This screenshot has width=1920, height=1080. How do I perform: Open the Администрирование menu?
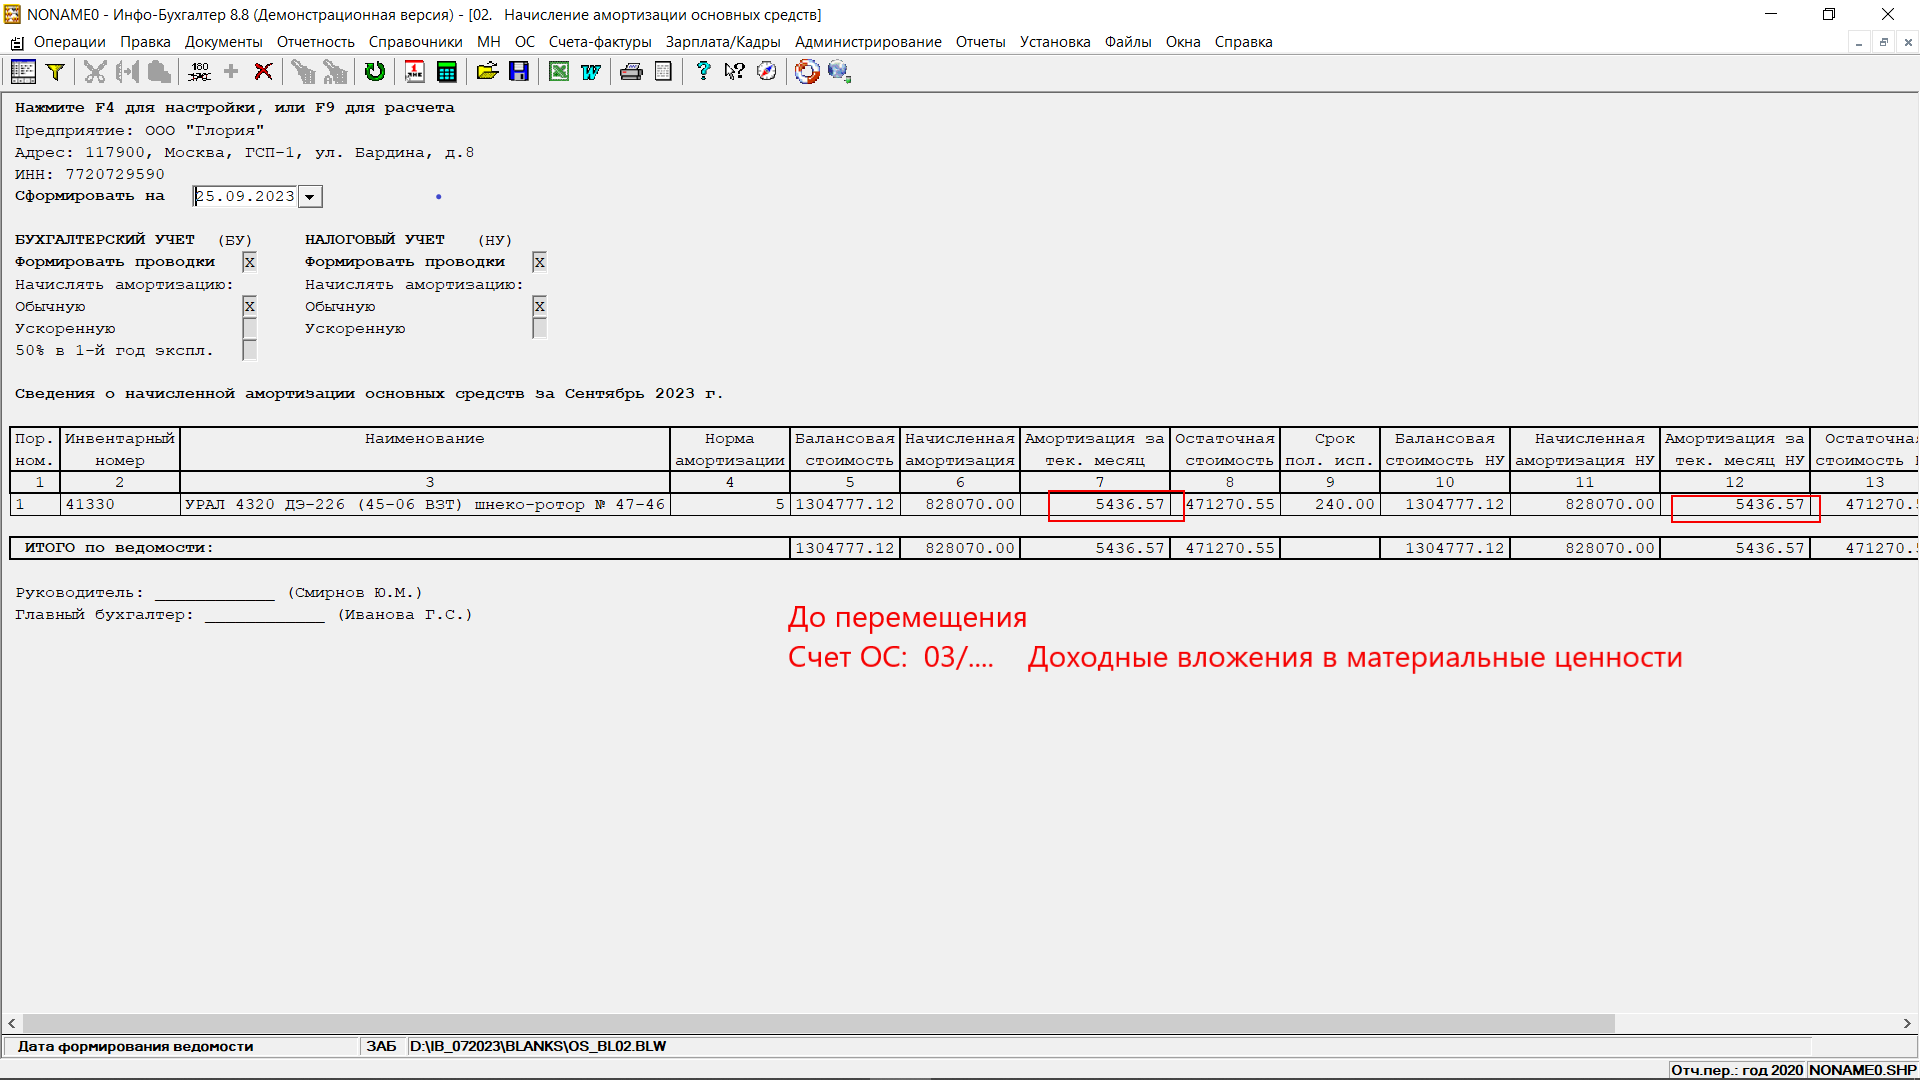[x=868, y=42]
